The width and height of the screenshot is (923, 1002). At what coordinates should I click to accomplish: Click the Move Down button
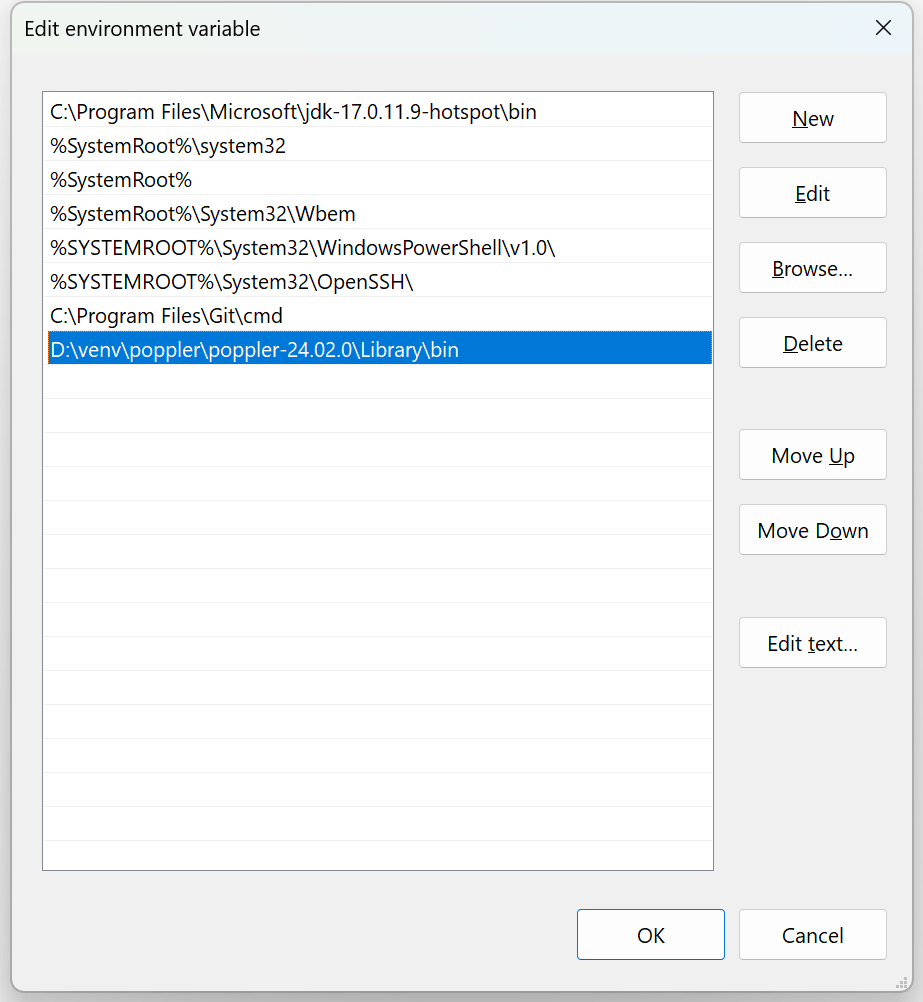[812, 531]
